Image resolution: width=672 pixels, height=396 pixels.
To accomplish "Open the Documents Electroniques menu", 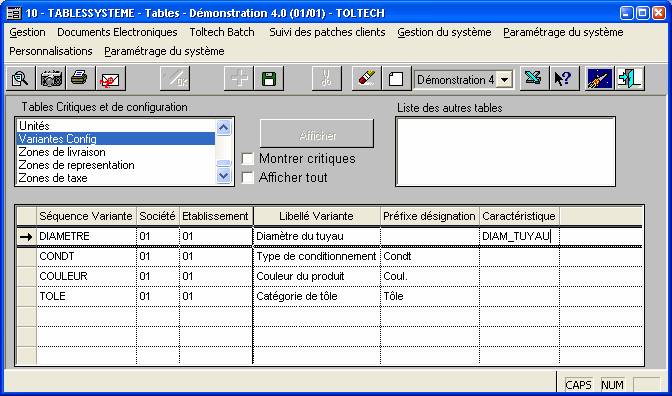I will click(x=117, y=32).
